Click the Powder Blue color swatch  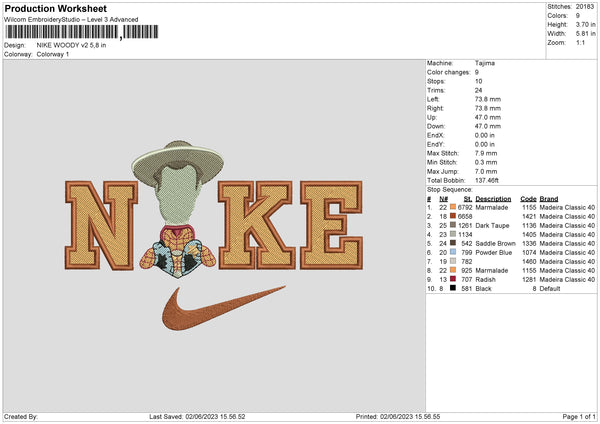click(x=453, y=252)
